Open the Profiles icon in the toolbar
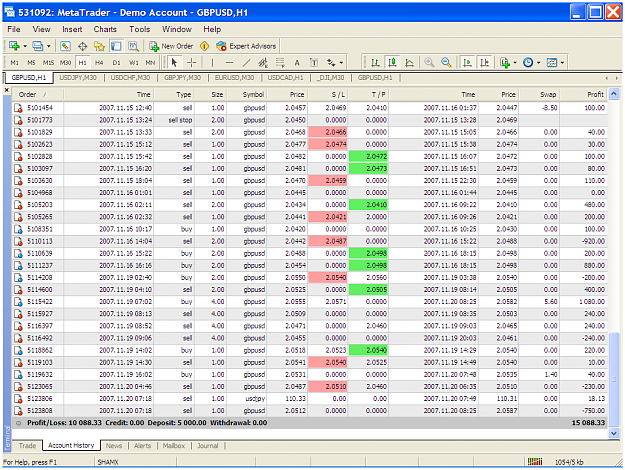The width and height of the screenshot is (625, 470). 37,46
